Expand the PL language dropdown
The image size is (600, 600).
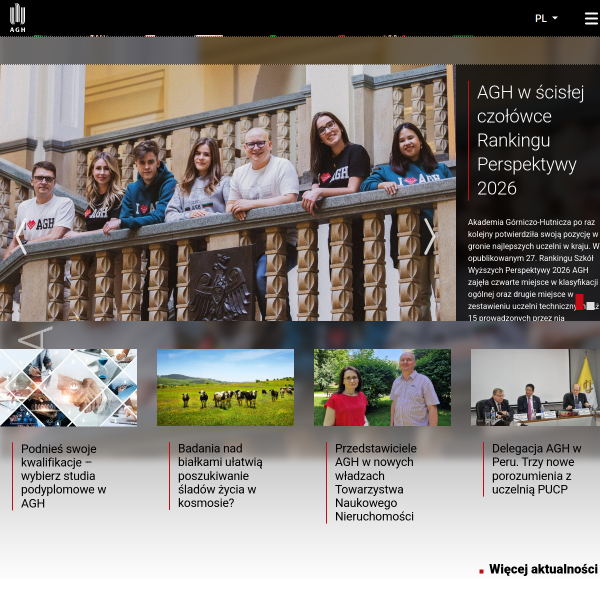pos(546,18)
